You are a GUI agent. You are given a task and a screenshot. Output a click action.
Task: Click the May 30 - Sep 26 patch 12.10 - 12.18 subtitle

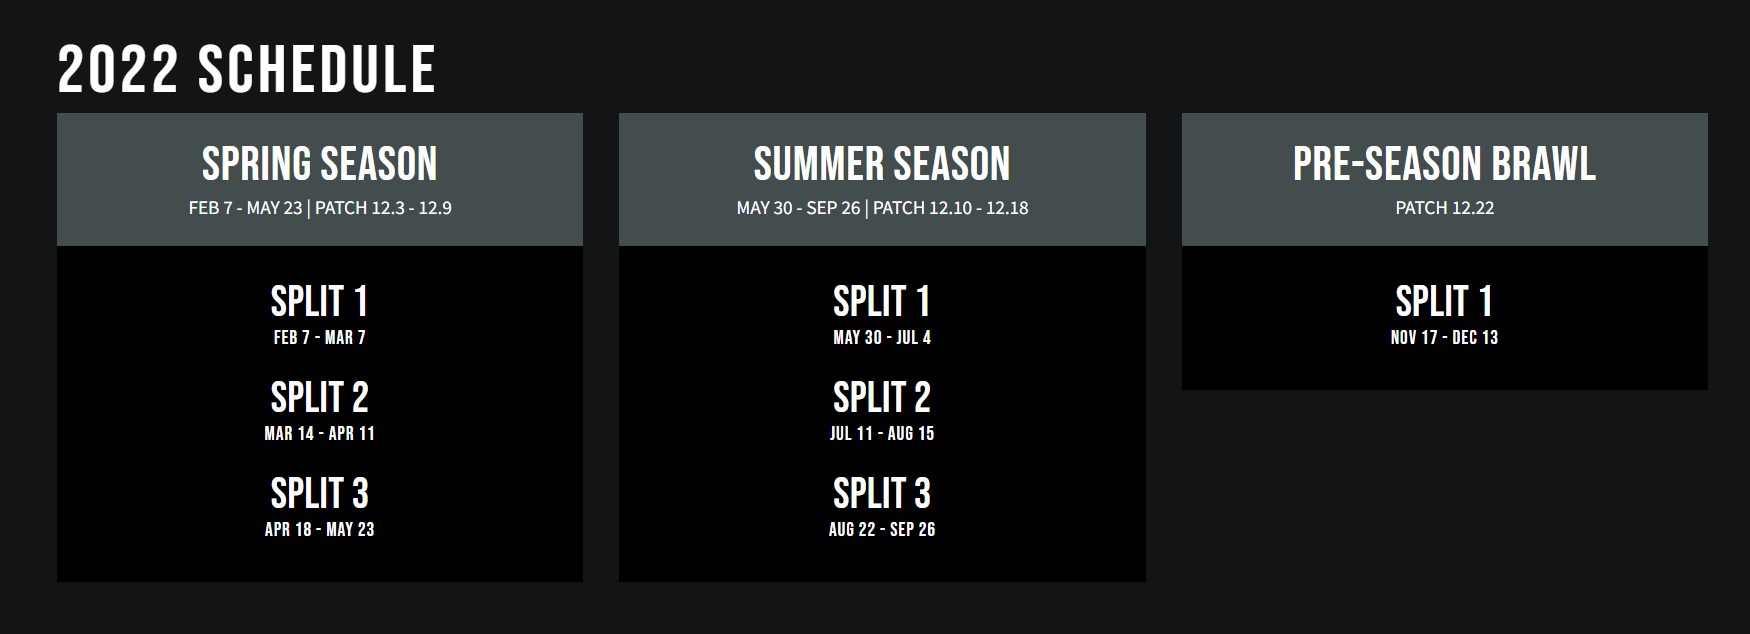coord(882,208)
